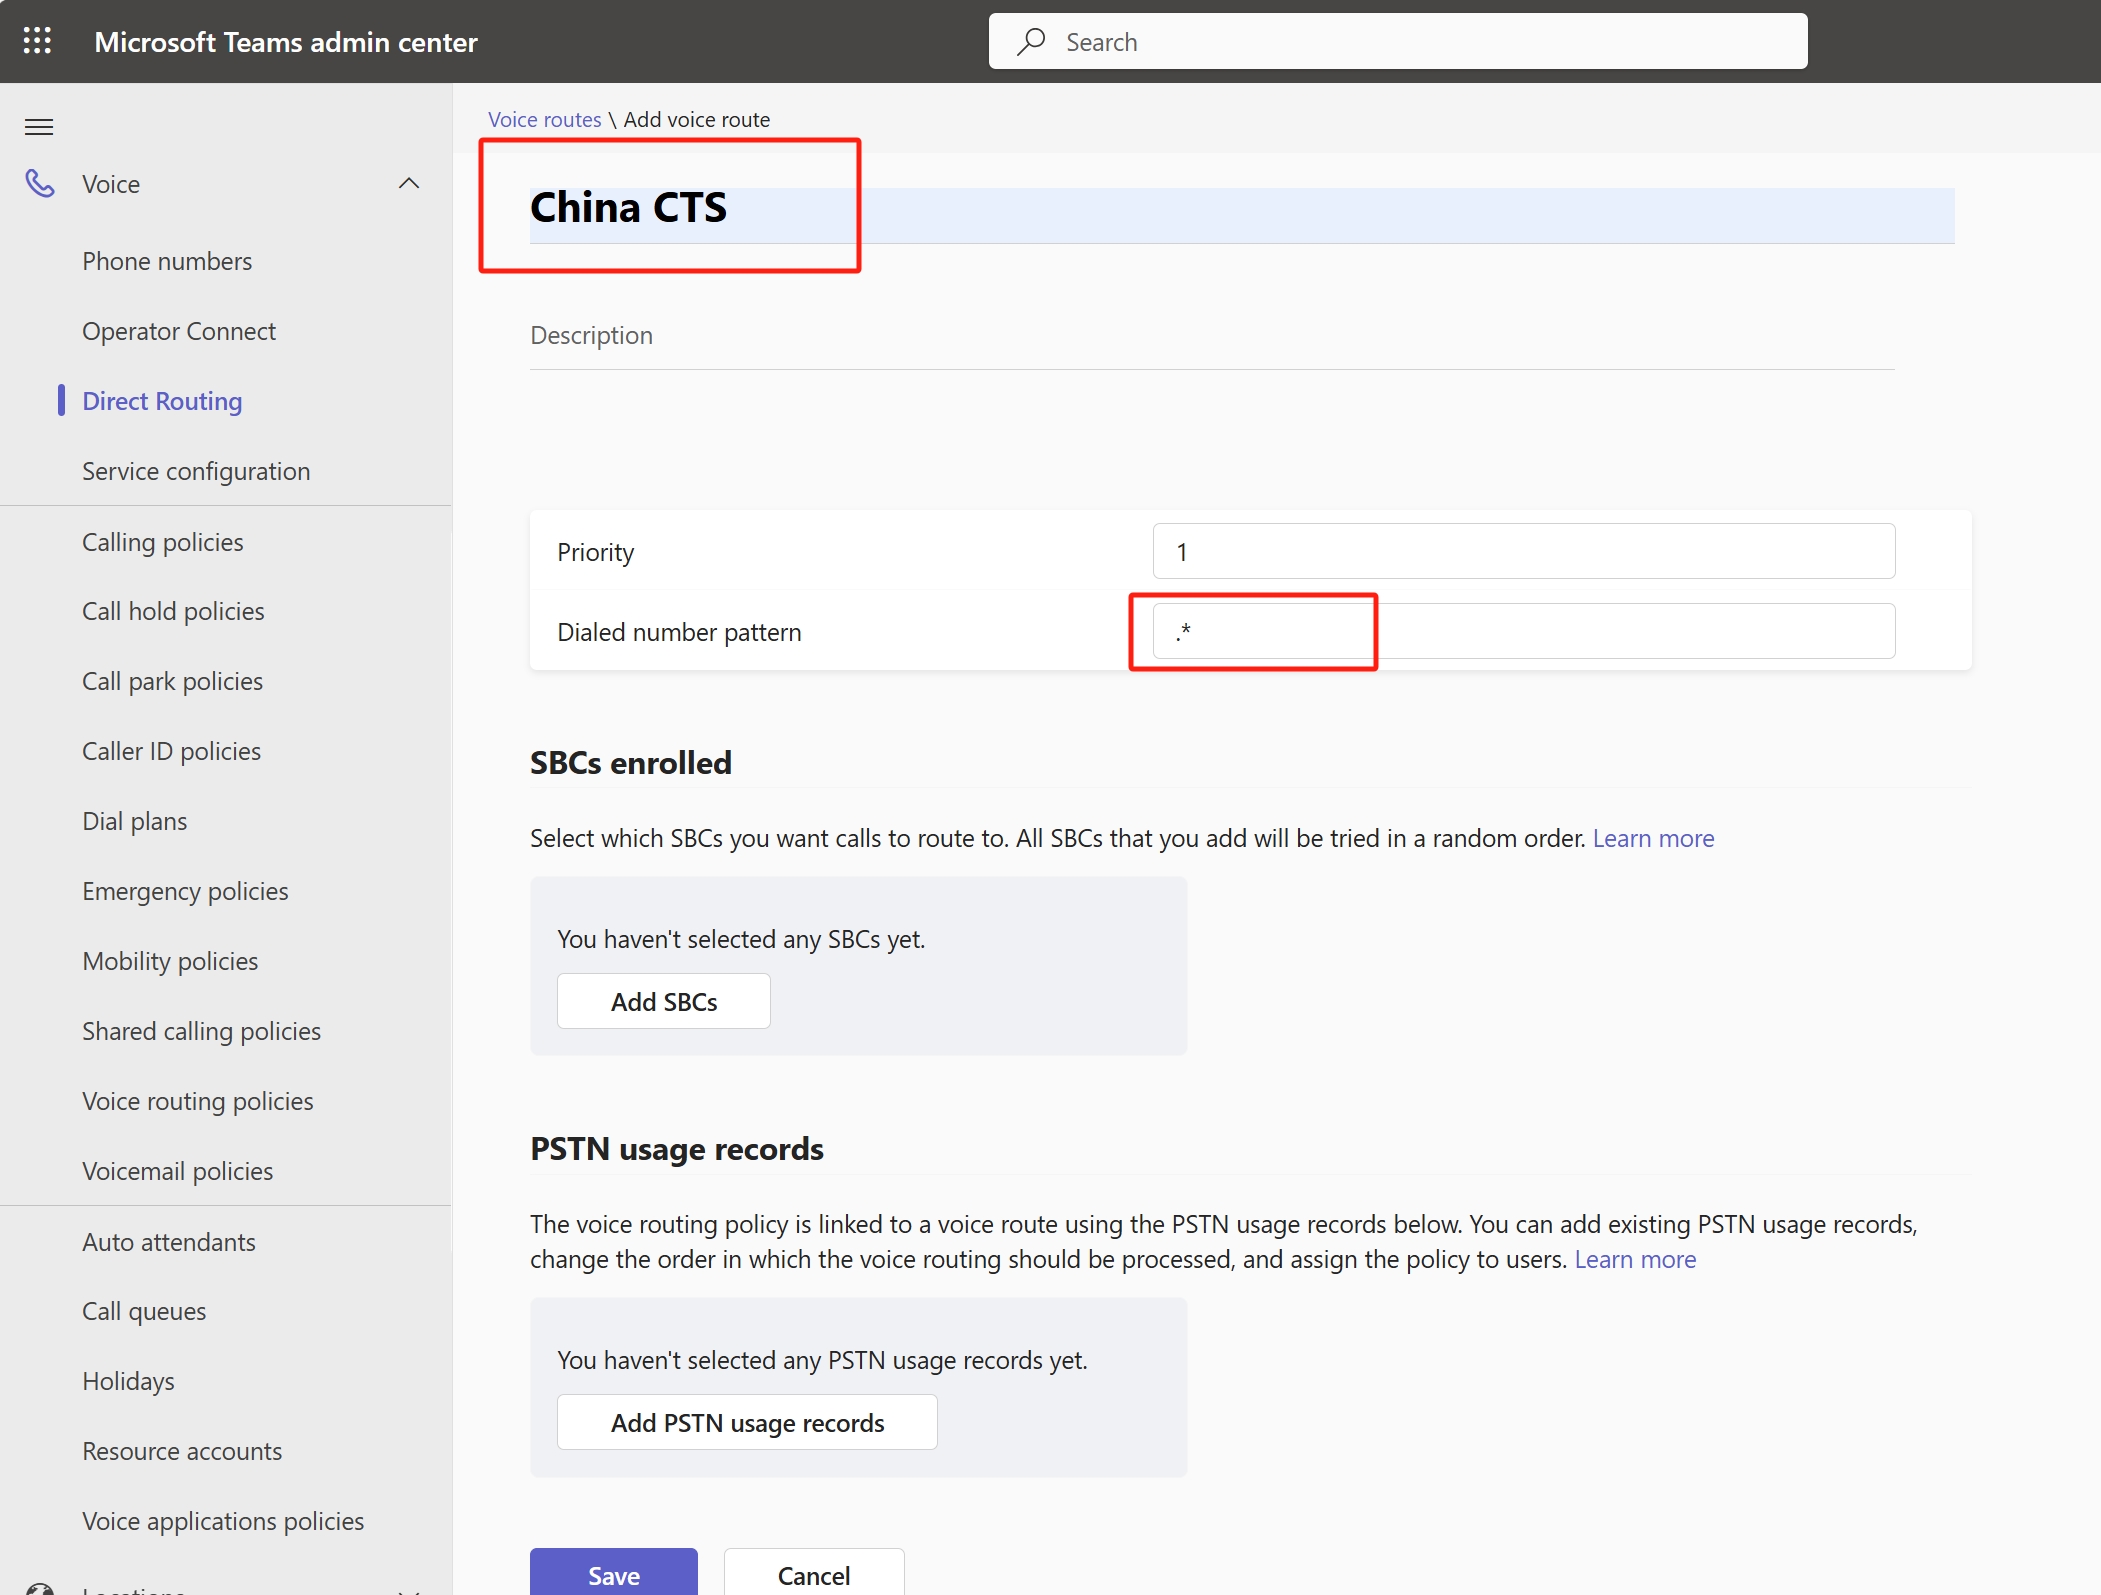Go to Call hold policies
This screenshot has height=1595, width=2101.
(x=173, y=611)
